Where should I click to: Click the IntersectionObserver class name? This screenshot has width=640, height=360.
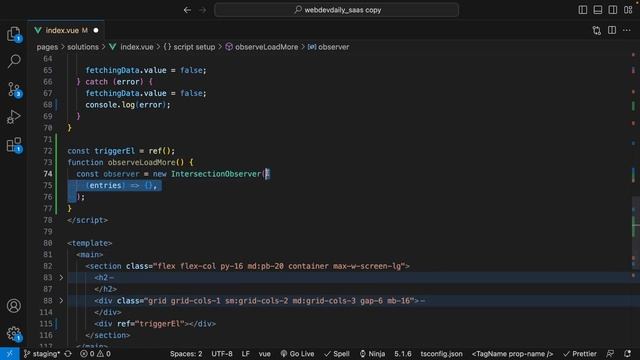216,174
